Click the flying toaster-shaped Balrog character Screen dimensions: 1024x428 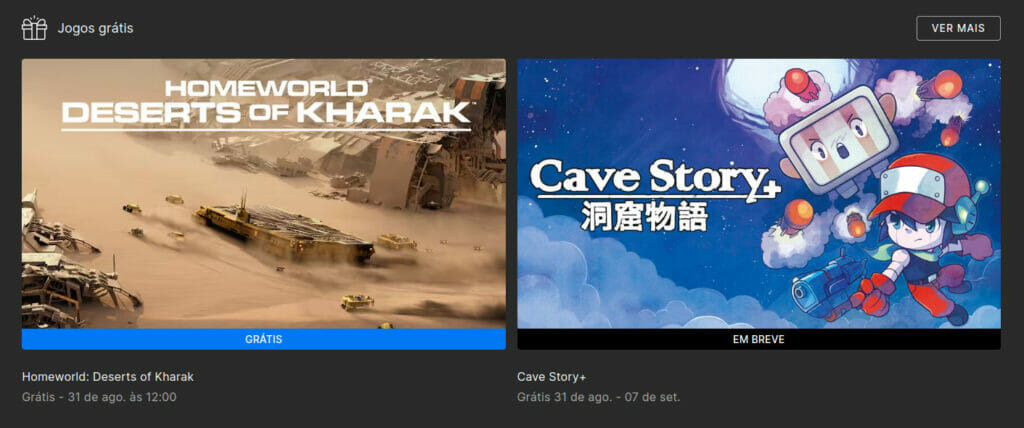click(x=831, y=139)
